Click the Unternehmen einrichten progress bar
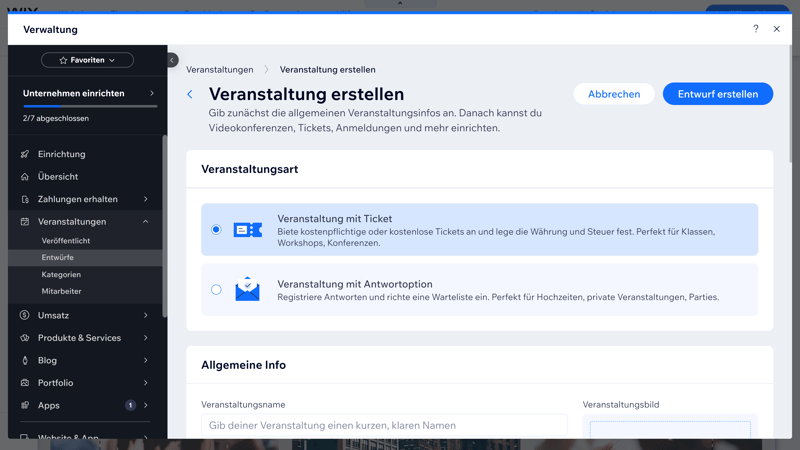 pos(90,106)
